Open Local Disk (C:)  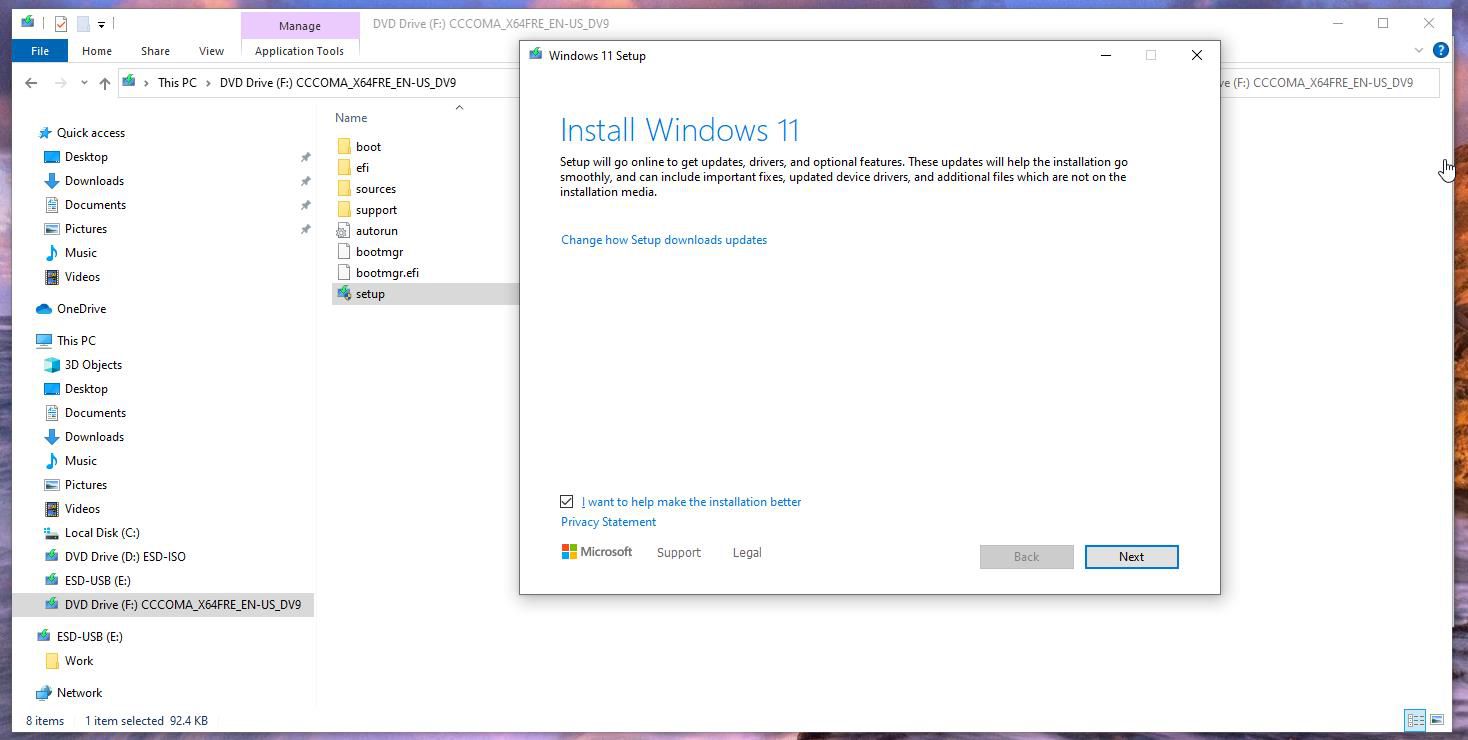[102, 533]
